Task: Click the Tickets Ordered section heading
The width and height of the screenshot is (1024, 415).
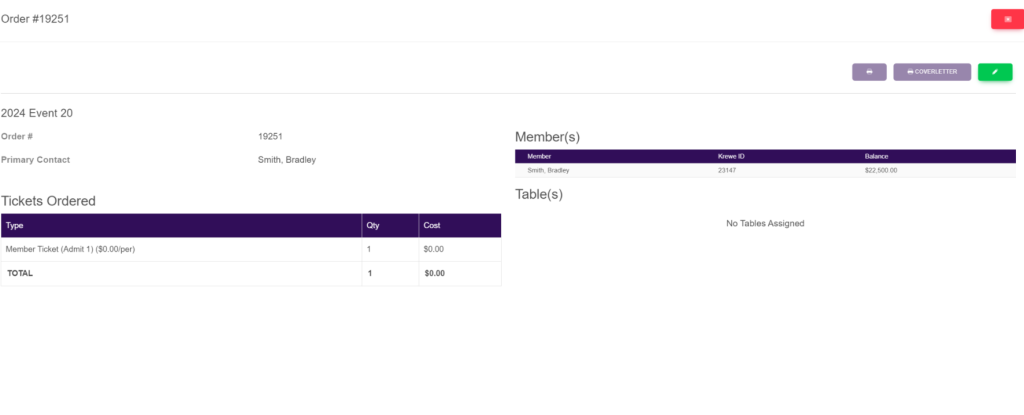Action: [48, 201]
